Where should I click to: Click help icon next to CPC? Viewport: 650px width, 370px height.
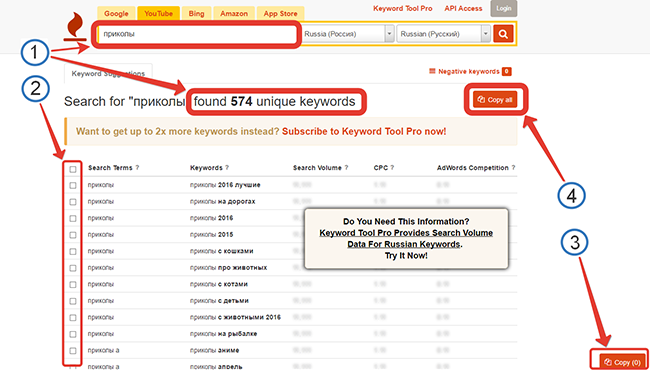392,168
